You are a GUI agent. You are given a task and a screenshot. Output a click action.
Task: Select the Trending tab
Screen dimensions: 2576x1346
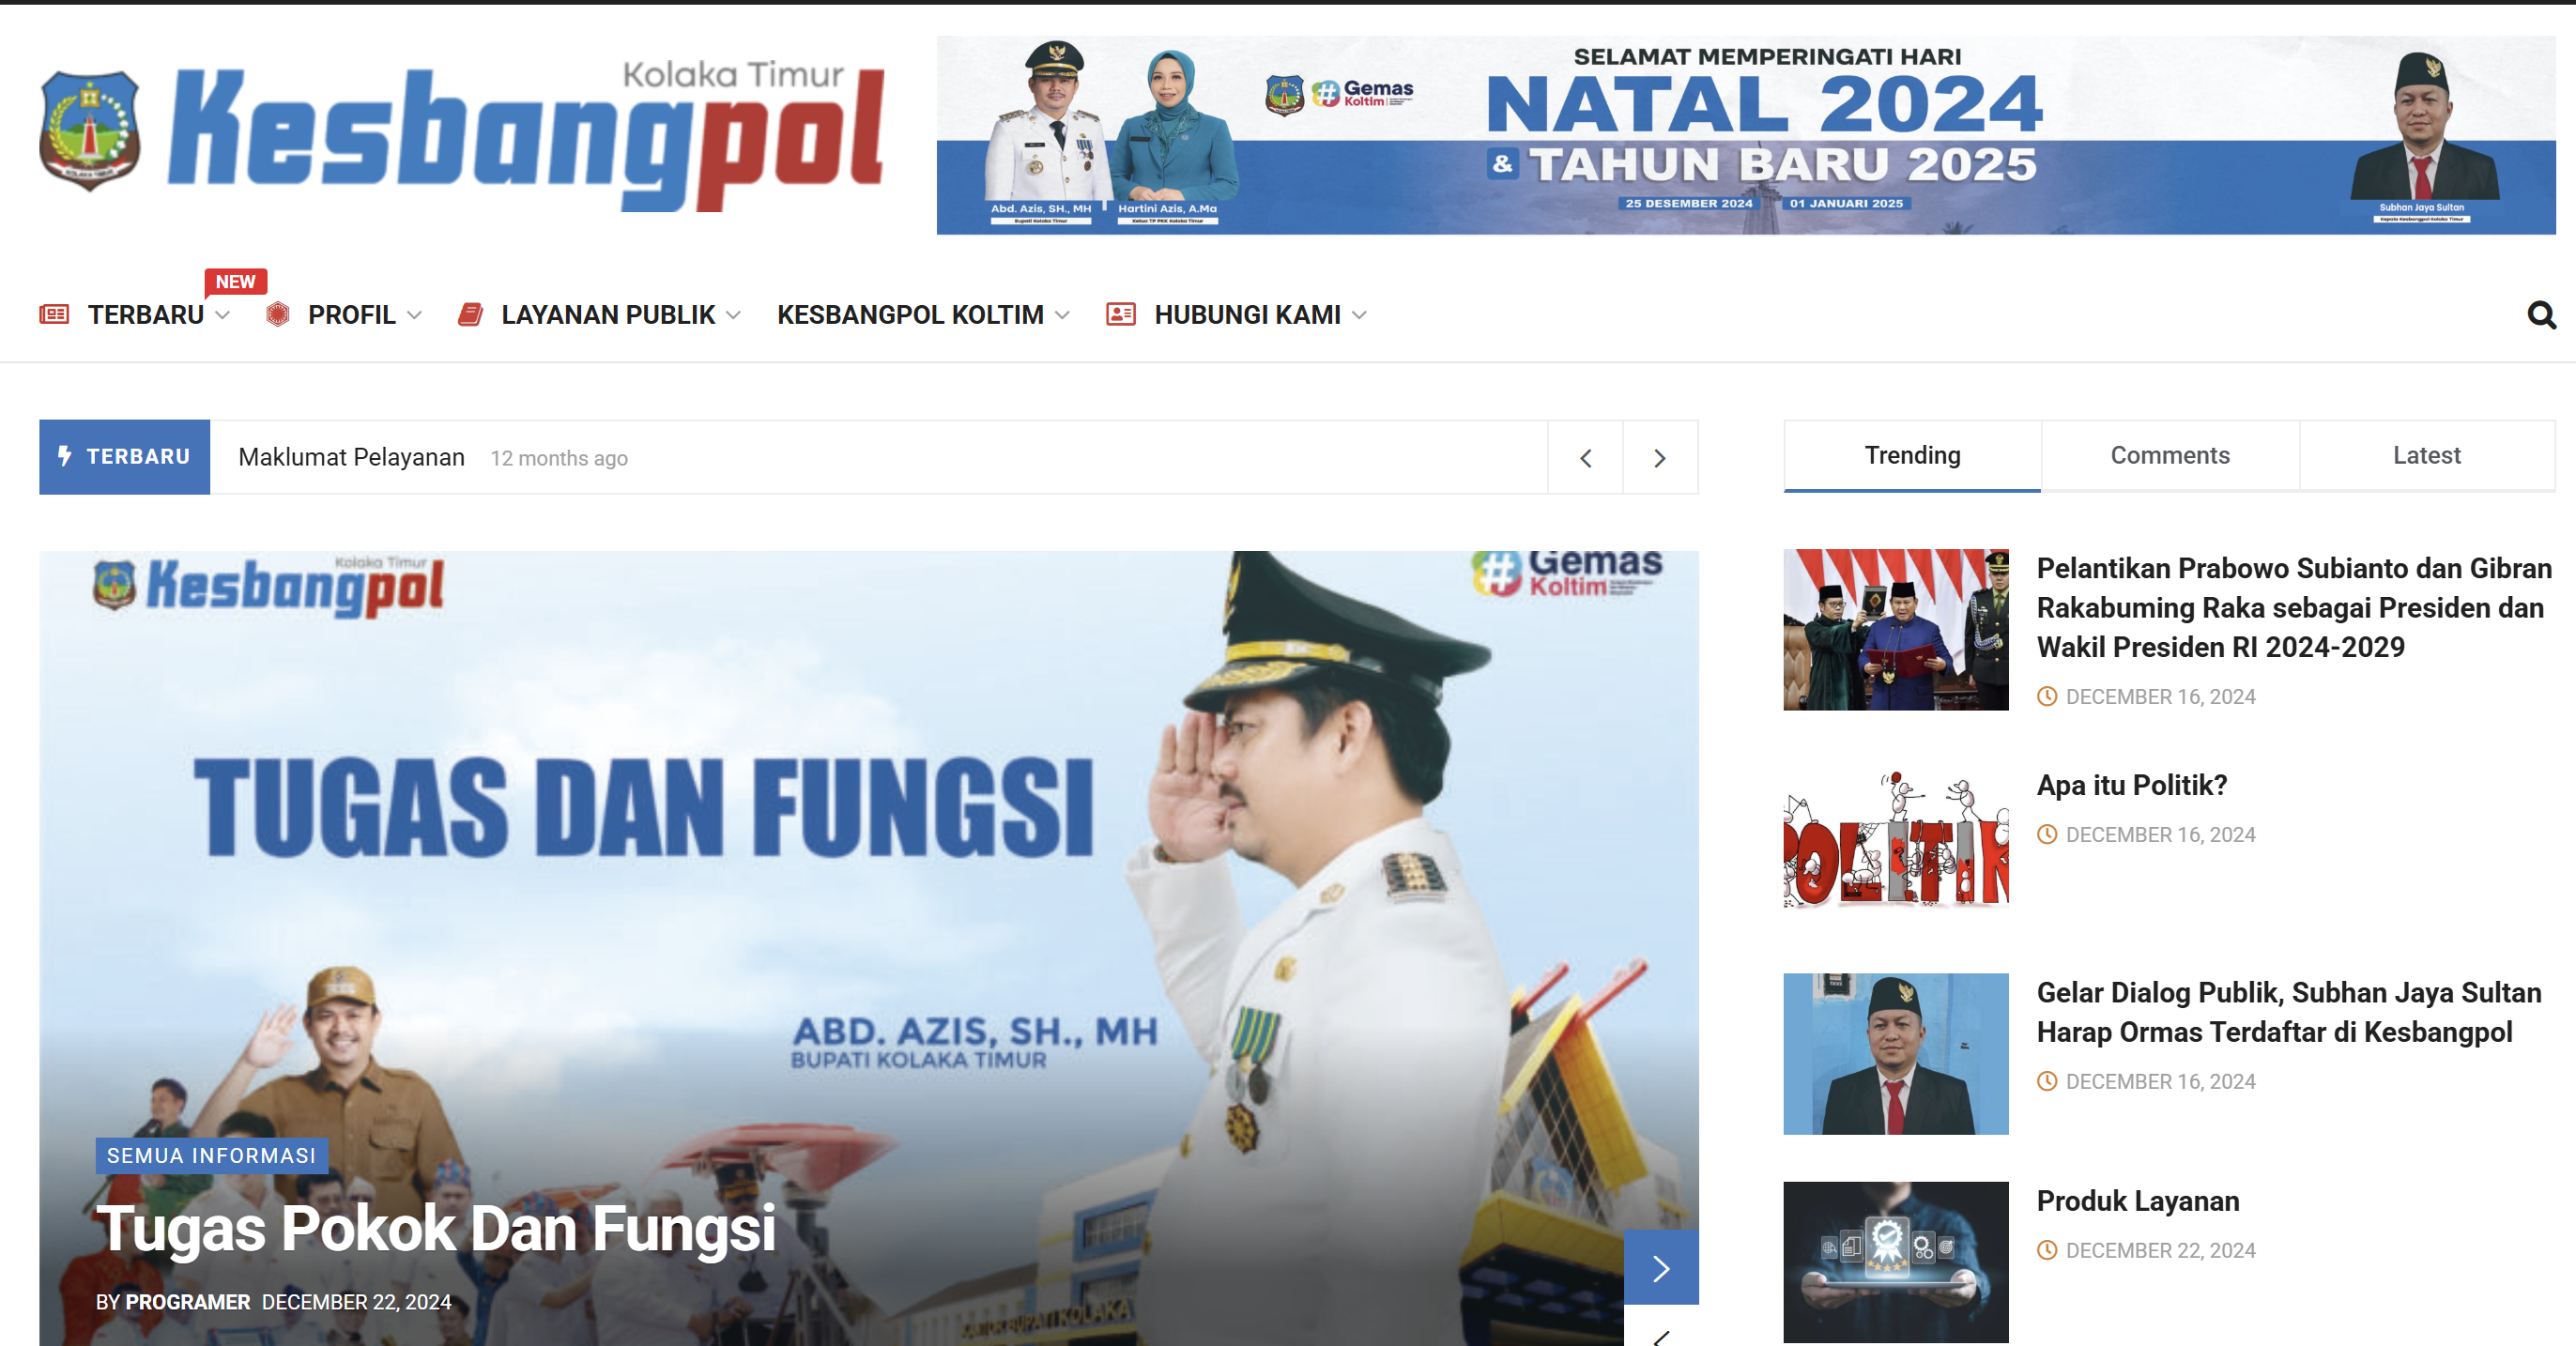1911,456
